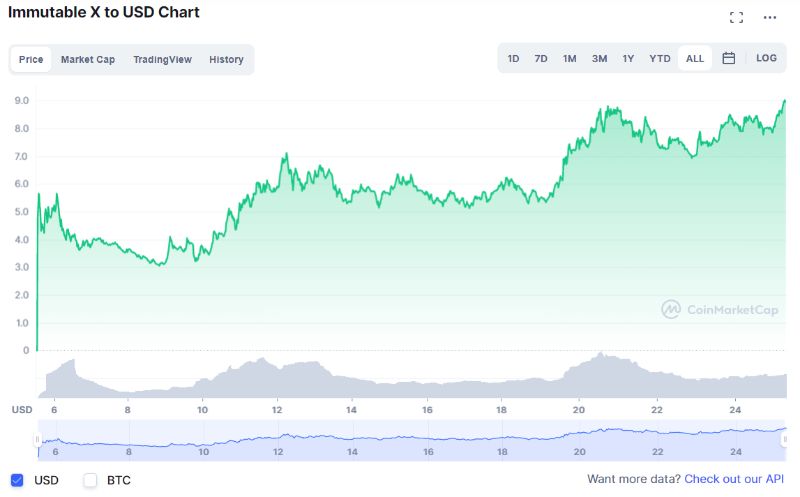Enable the BTC checkbox
Viewport: 800px width, 497px height.
point(90,480)
